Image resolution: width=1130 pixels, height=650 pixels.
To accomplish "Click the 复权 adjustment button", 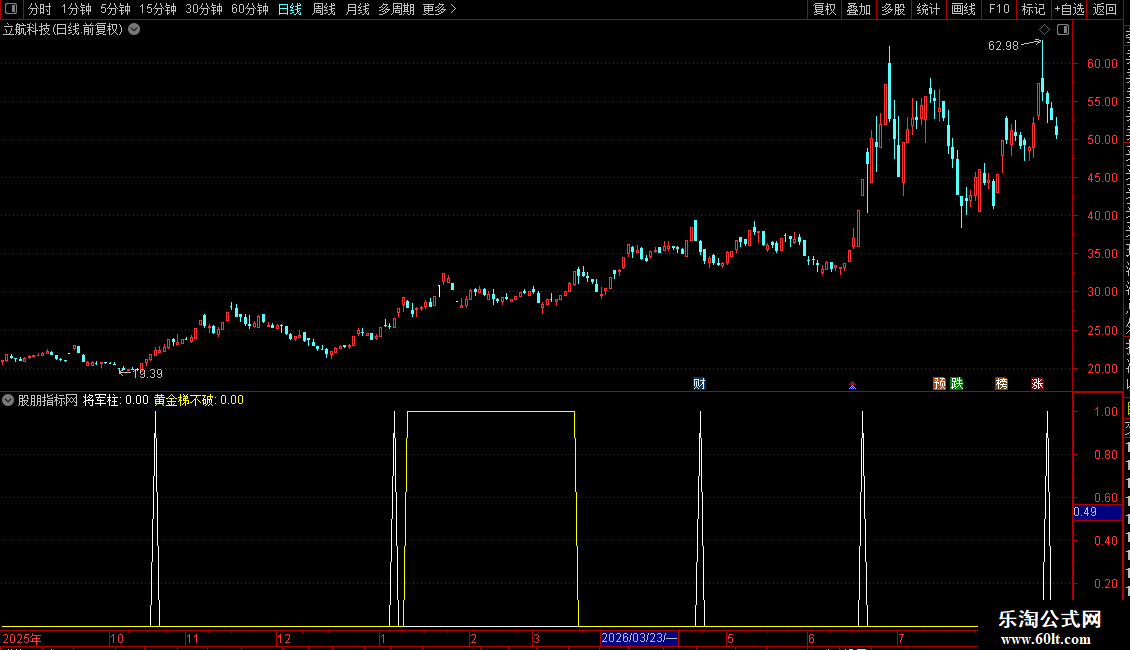I will (x=824, y=9).
